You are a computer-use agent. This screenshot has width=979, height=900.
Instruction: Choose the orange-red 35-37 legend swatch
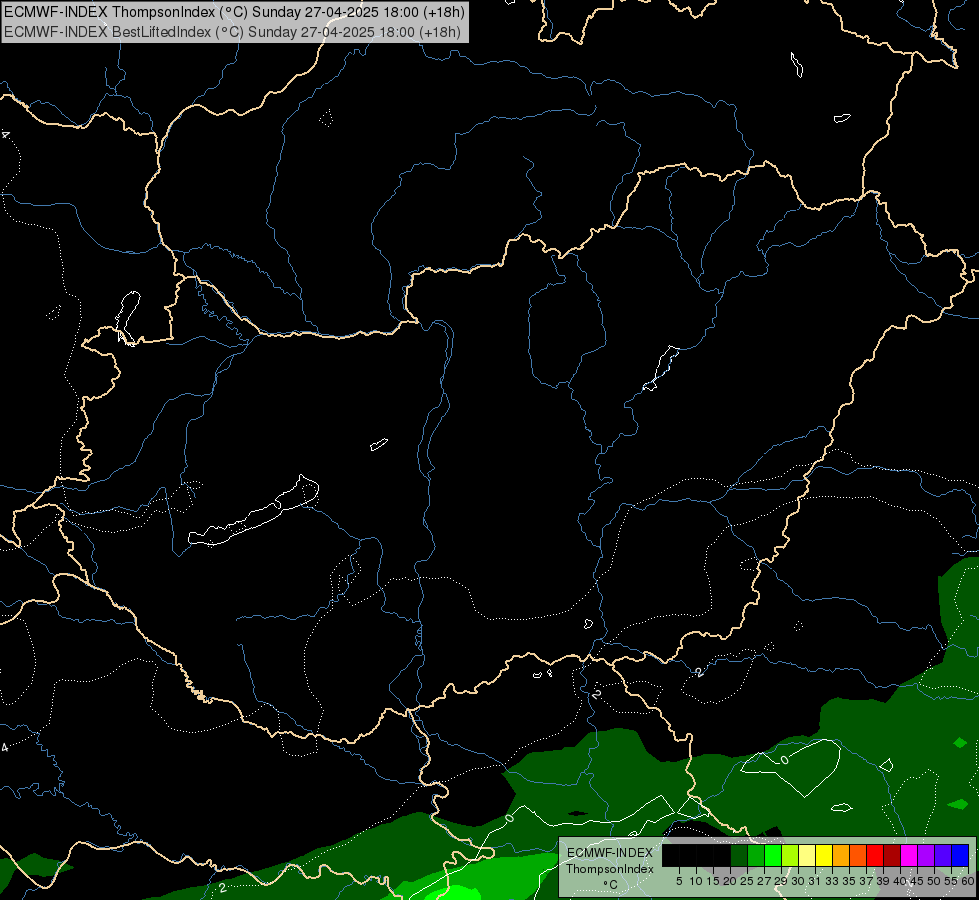pos(858,855)
